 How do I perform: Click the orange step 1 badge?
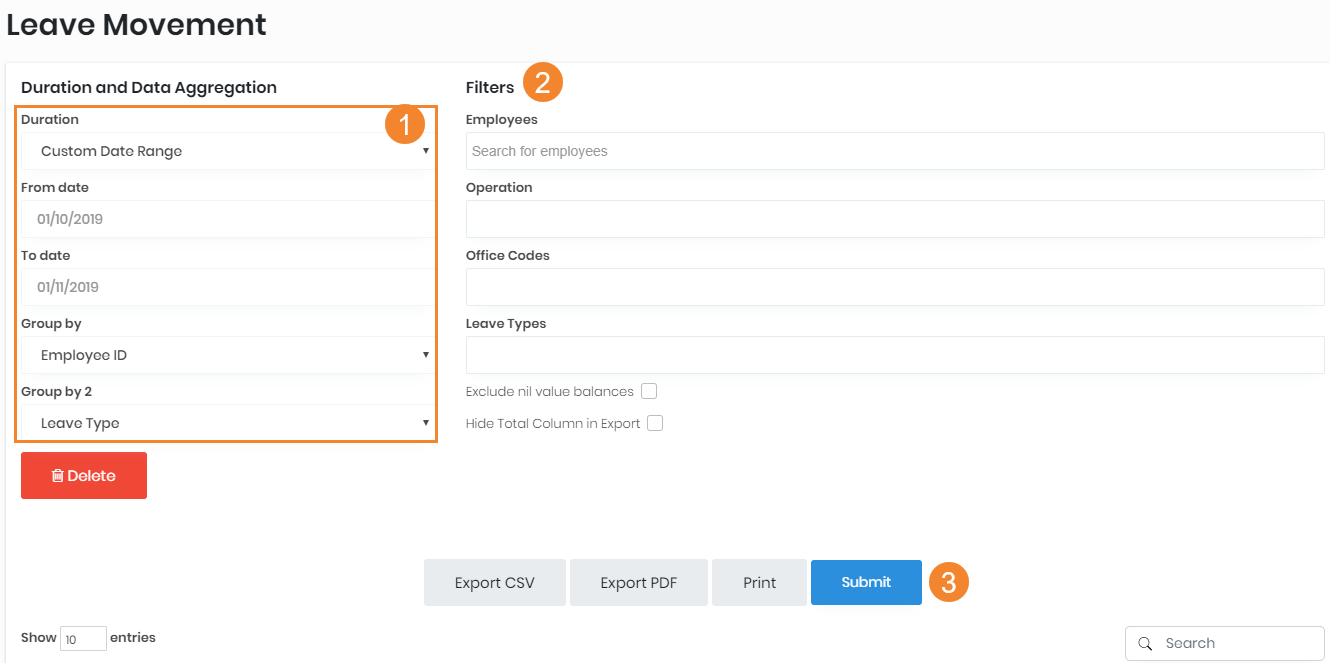405,125
